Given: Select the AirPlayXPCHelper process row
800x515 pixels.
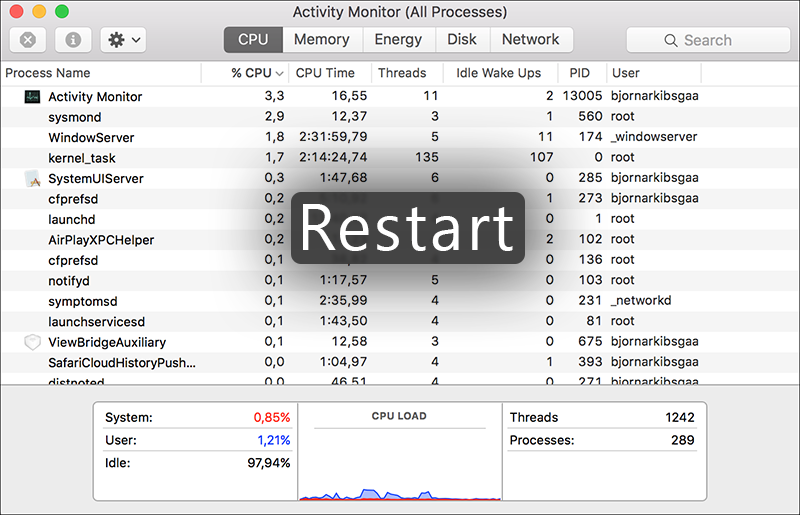Looking at the screenshot, I should click(x=400, y=240).
